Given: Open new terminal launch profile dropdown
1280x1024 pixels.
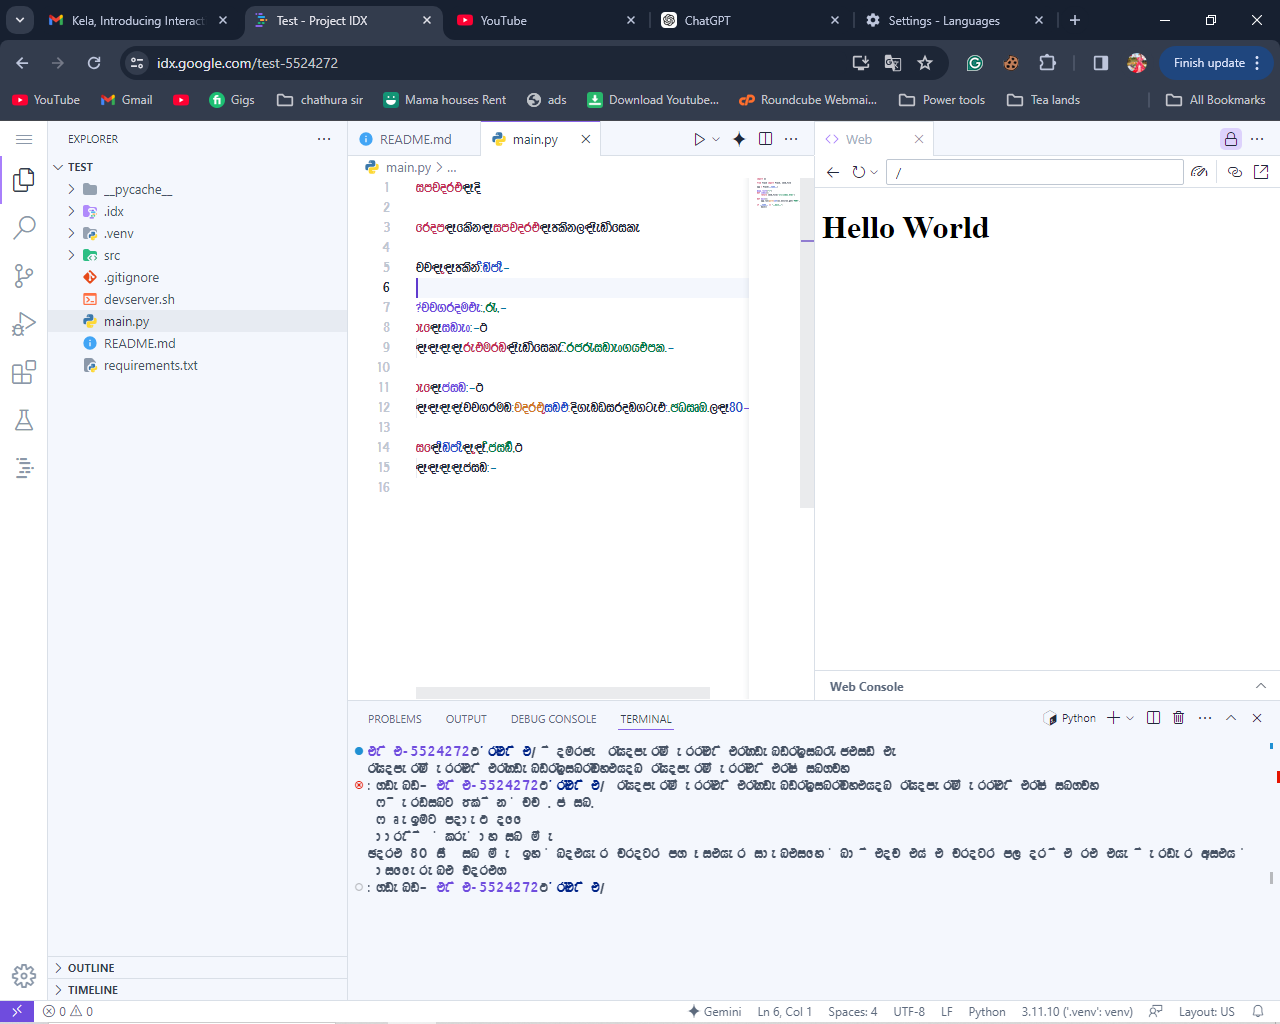Looking at the screenshot, I should 1130,718.
